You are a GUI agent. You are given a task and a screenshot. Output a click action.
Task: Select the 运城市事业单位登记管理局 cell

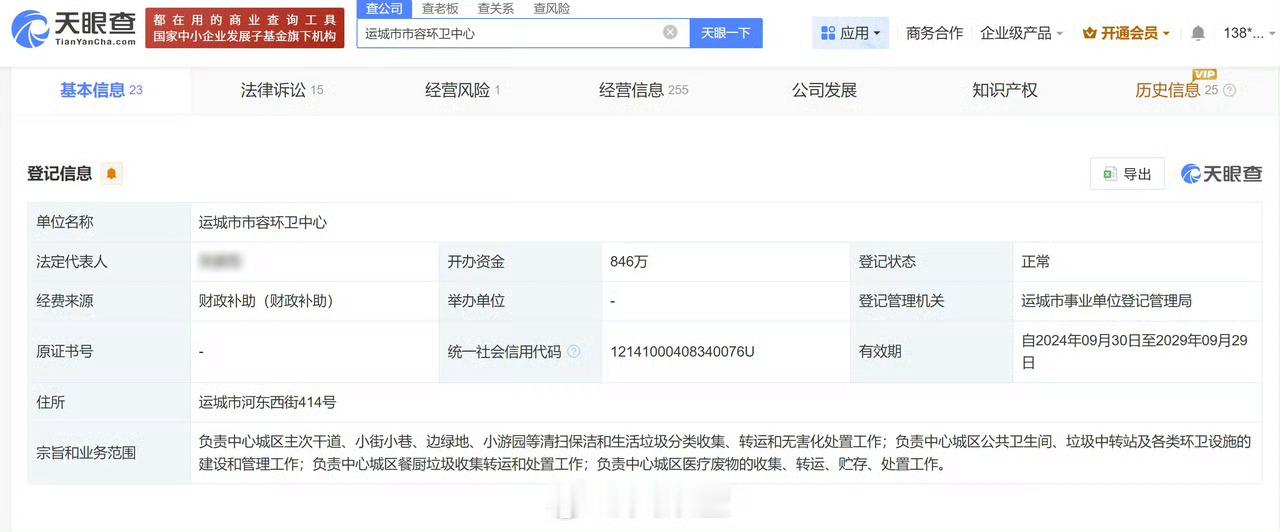[x=1106, y=301]
